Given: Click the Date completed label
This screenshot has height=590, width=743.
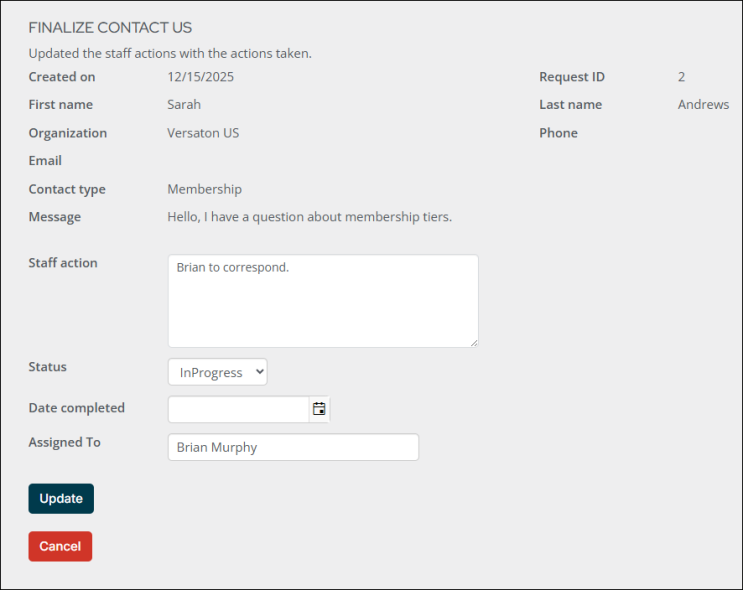Looking at the screenshot, I should [x=77, y=408].
